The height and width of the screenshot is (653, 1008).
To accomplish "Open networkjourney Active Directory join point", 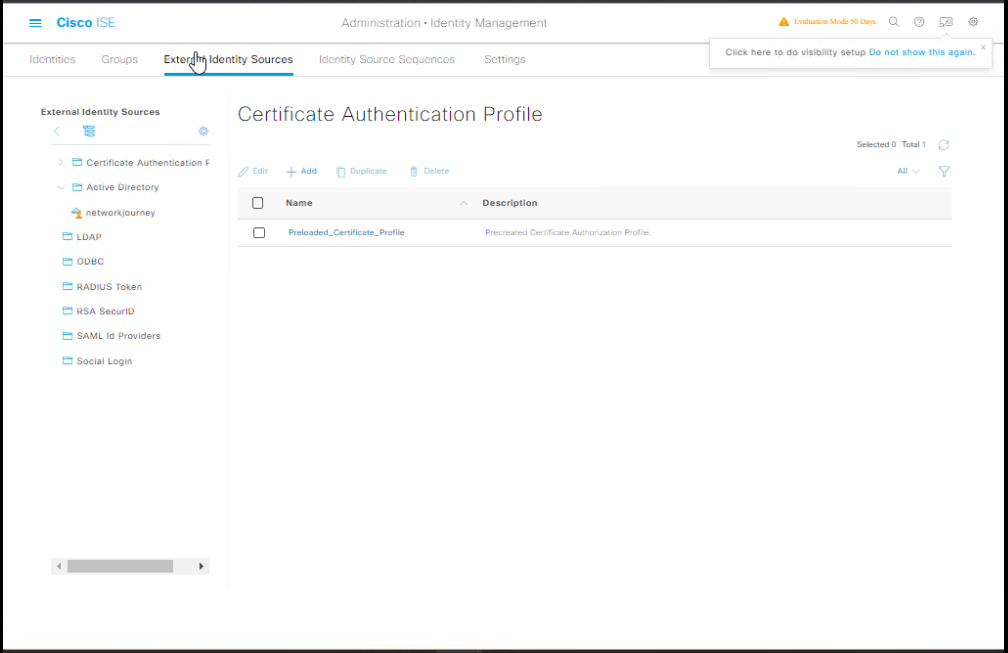I will click(120, 213).
